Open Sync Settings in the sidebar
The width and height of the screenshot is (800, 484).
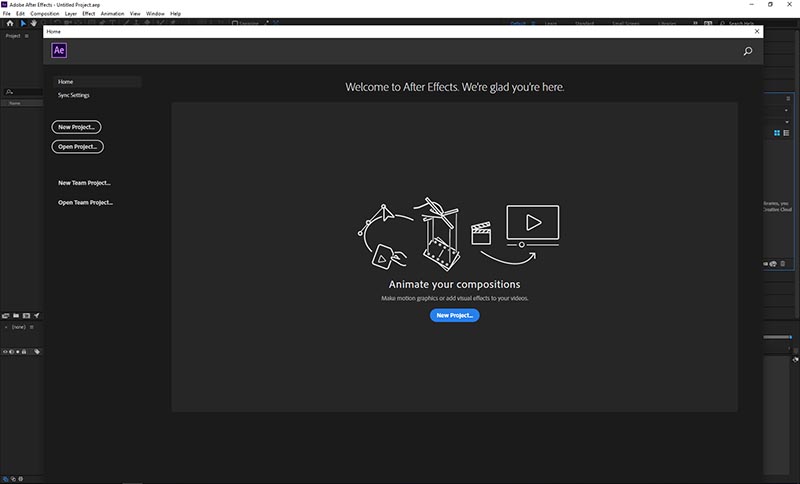(73, 95)
